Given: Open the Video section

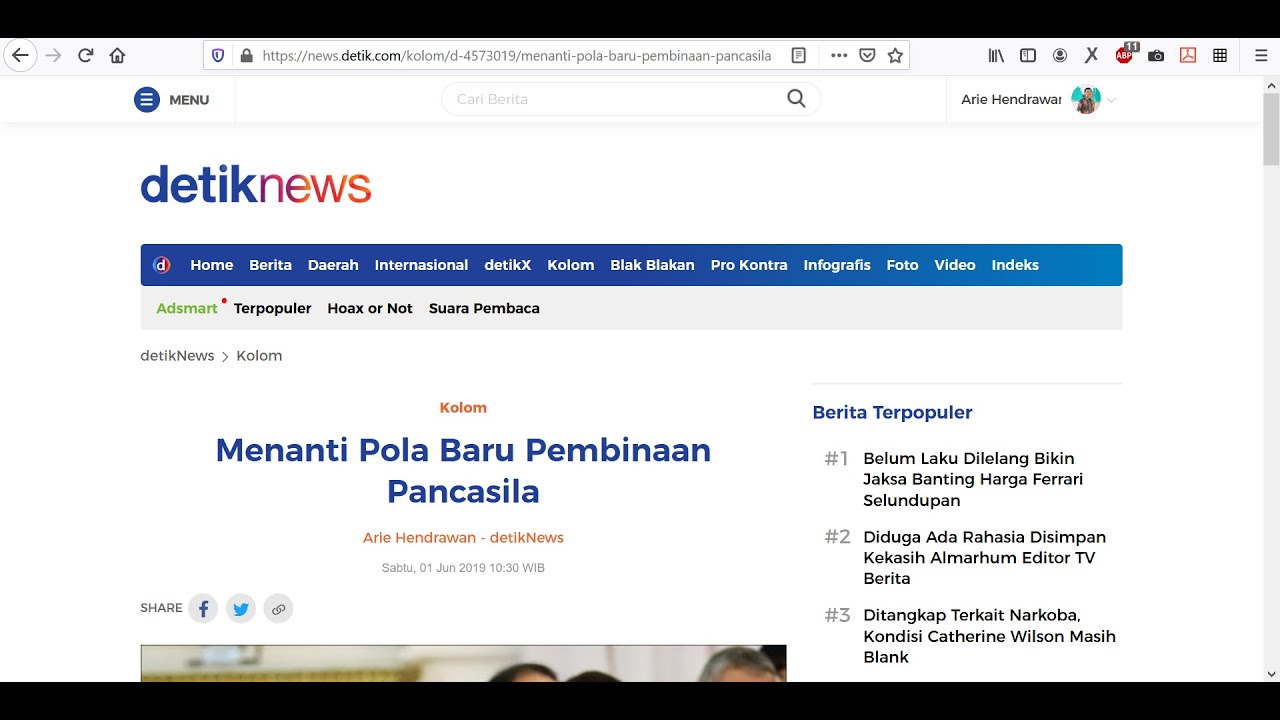Looking at the screenshot, I should coord(955,265).
